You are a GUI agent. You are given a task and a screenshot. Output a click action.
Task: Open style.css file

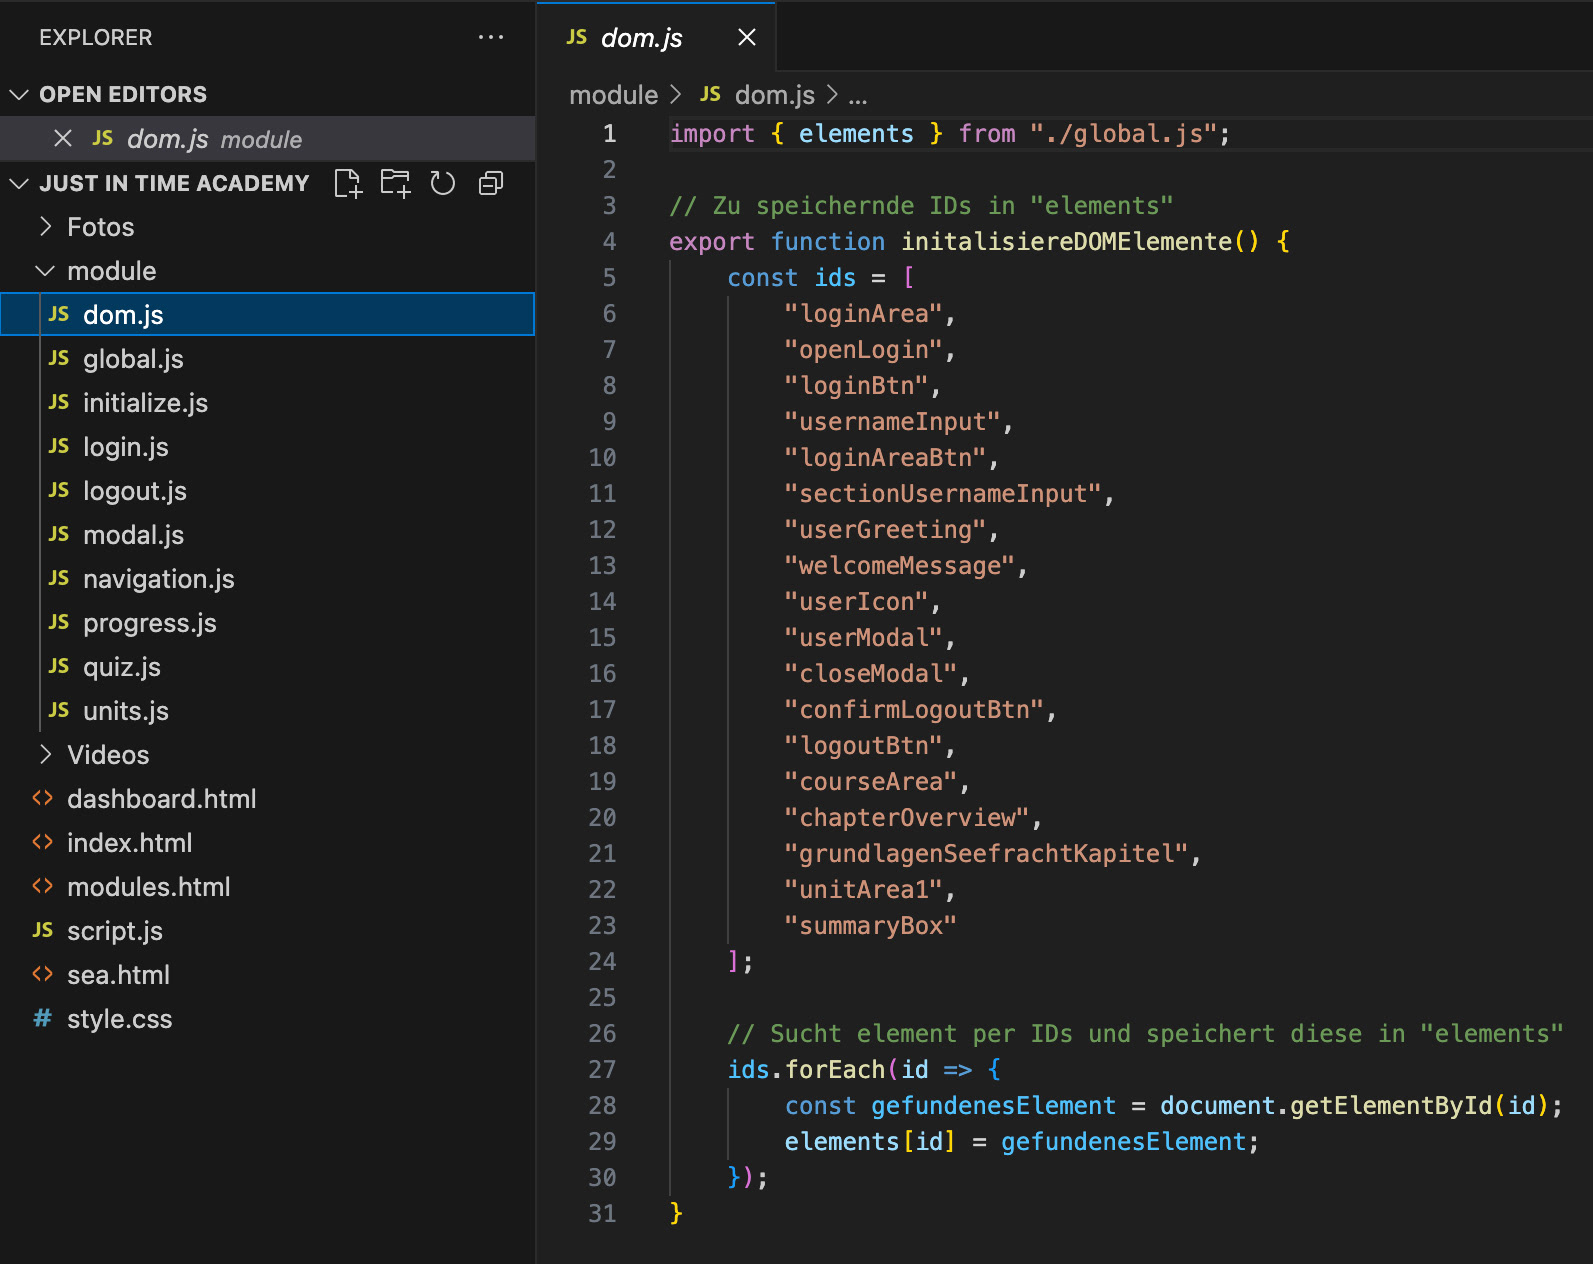tap(268, 1019)
